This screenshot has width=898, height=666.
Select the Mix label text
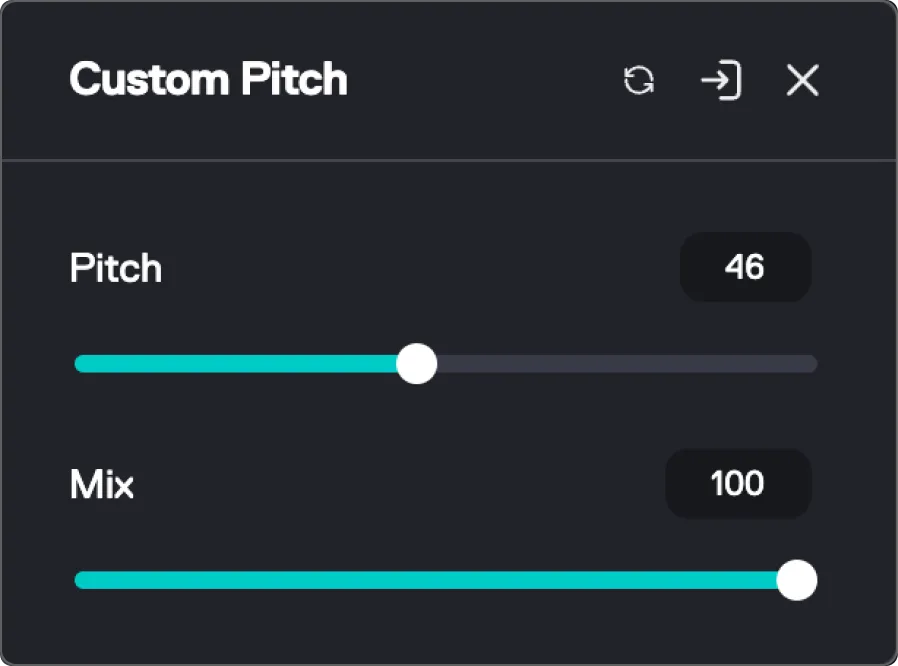pos(101,484)
